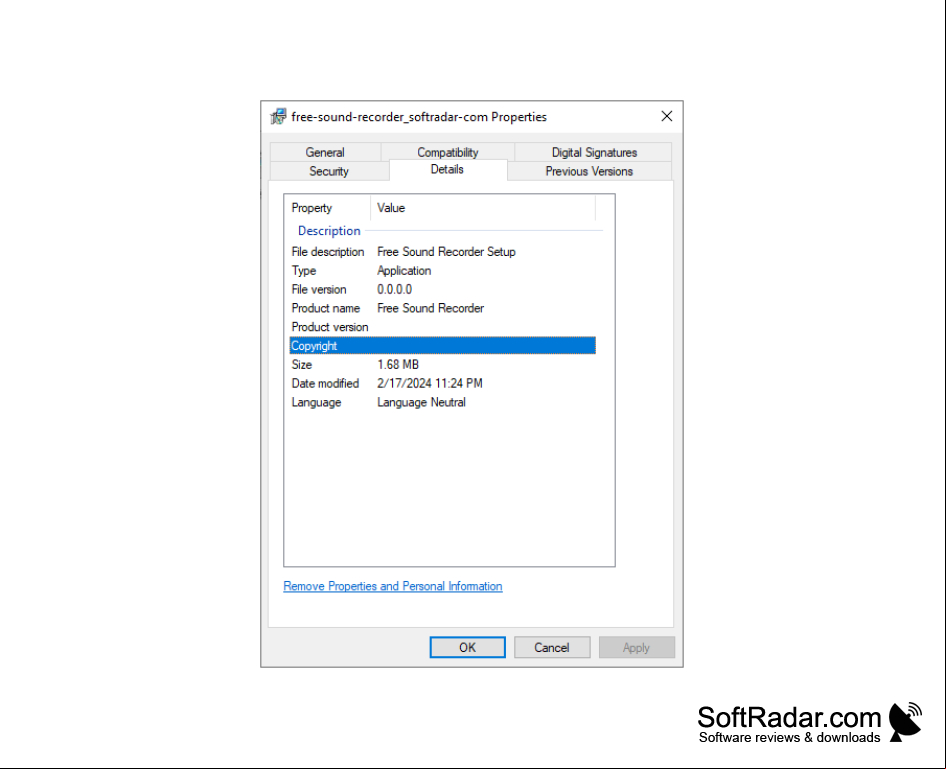Open Remove Properties and Personal Information link
946x769 pixels.
393,586
